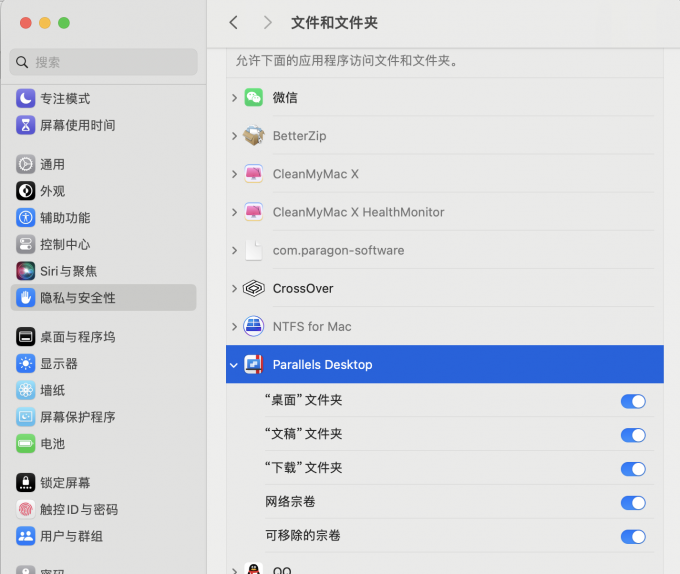Click the search magnifier icon
The height and width of the screenshot is (574, 680).
pos(22,62)
